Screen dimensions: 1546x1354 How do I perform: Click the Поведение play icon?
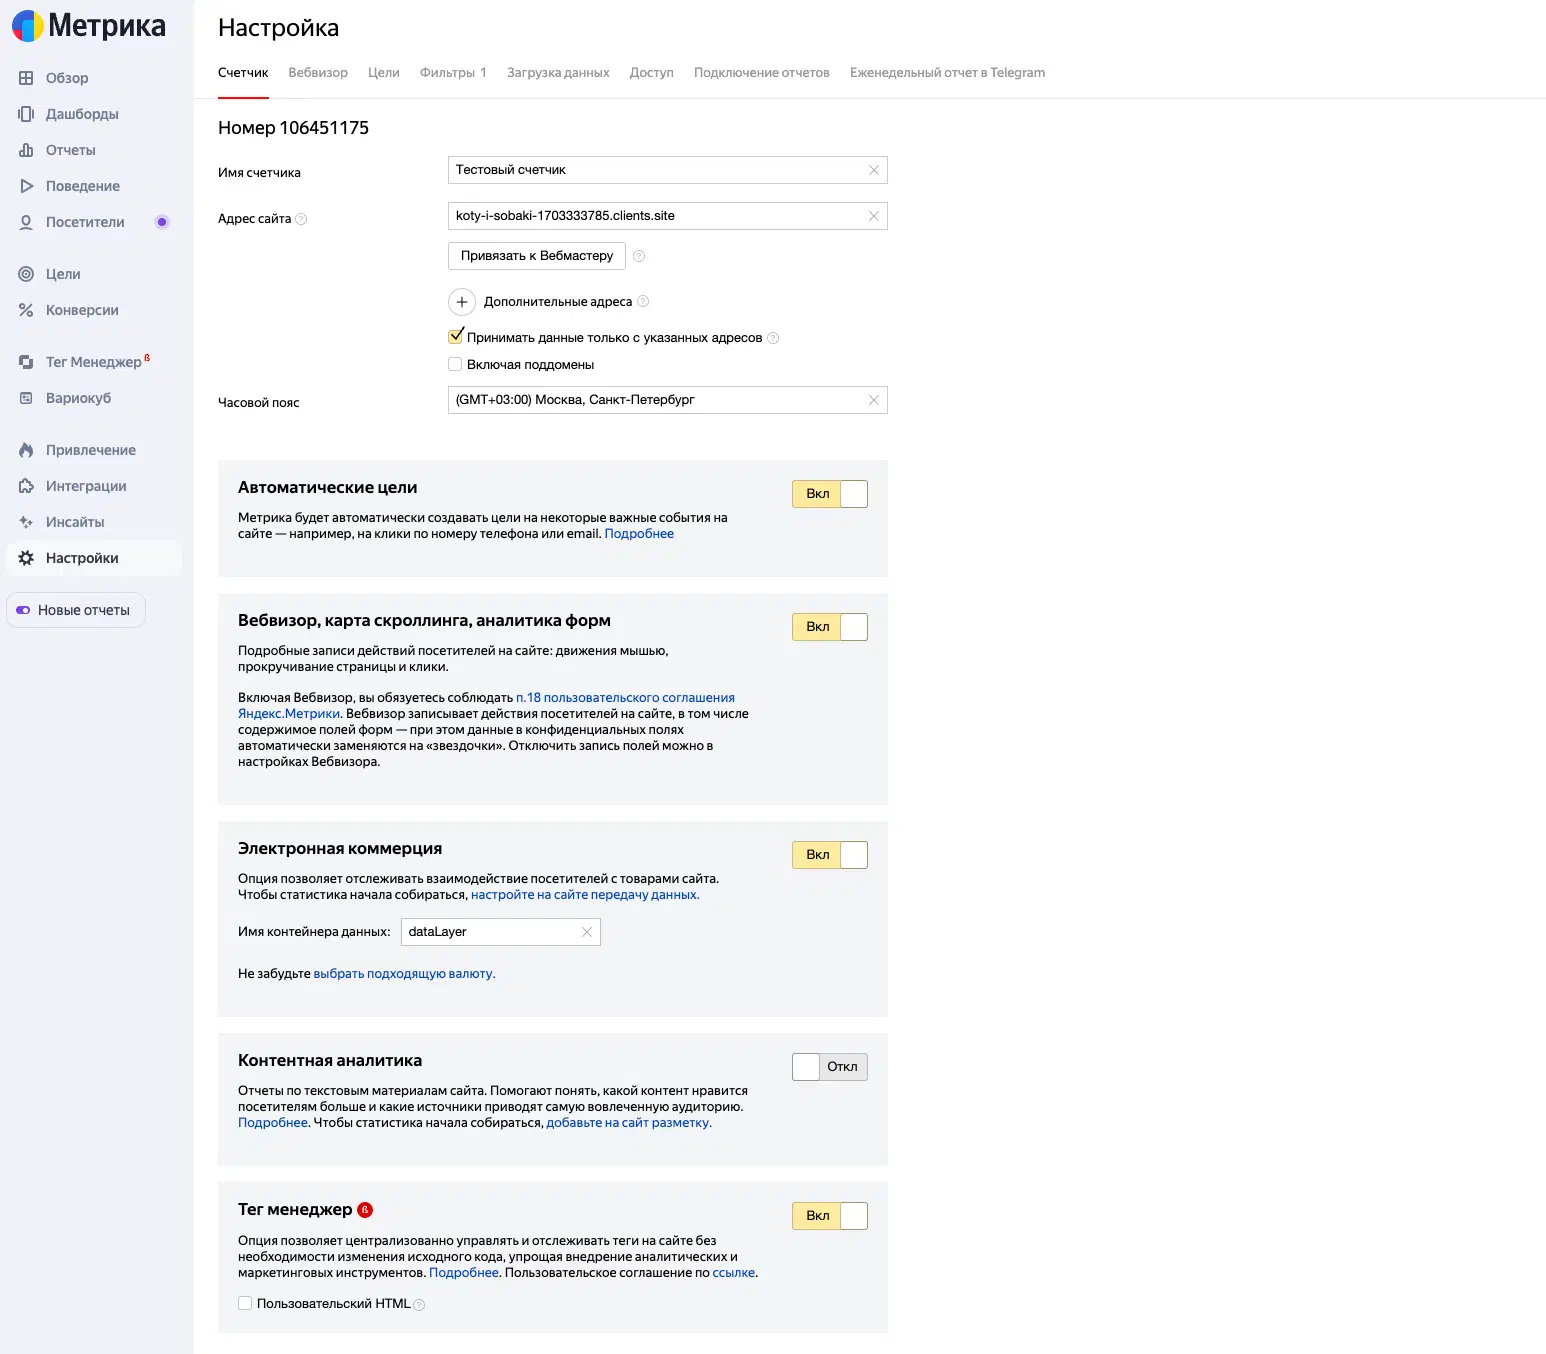pyautogui.click(x=26, y=186)
